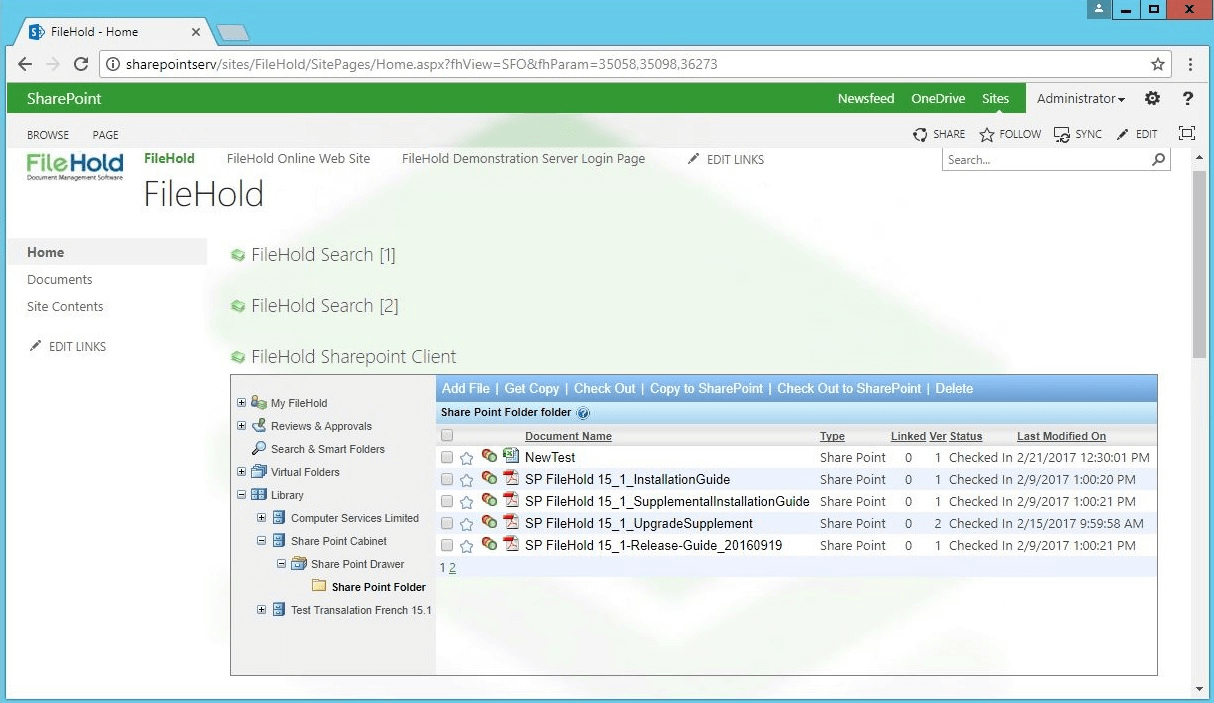The height and width of the screenshot is (703, 1214).
Task: Sort by Last Modified On column
Action: [1061, 436]
